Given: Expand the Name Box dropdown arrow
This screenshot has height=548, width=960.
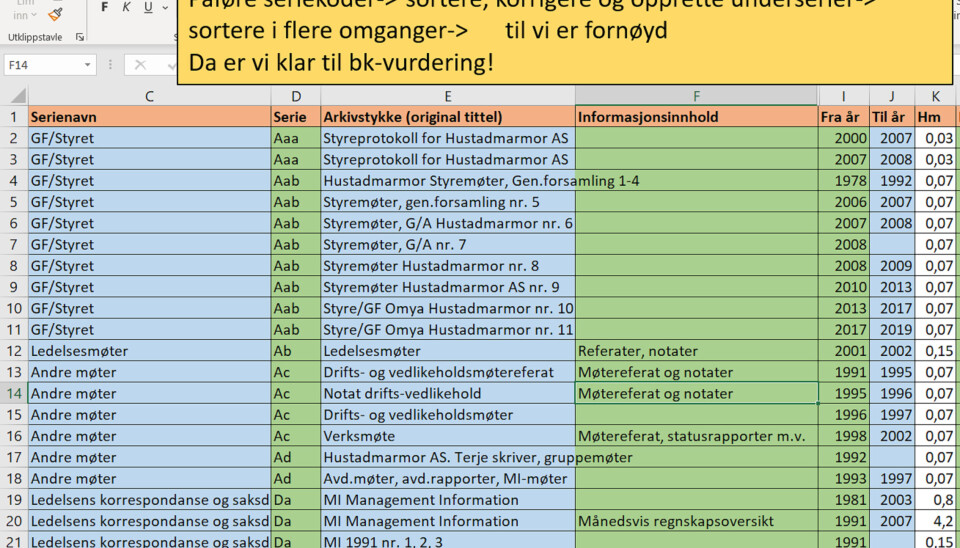Looking at the screenshot, I should [x=88, y=65].
